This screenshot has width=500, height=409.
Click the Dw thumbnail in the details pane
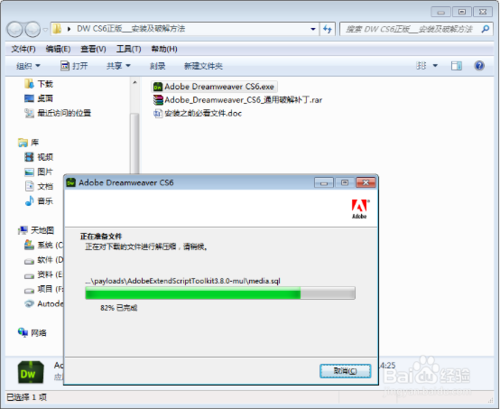tap(31, 372)
